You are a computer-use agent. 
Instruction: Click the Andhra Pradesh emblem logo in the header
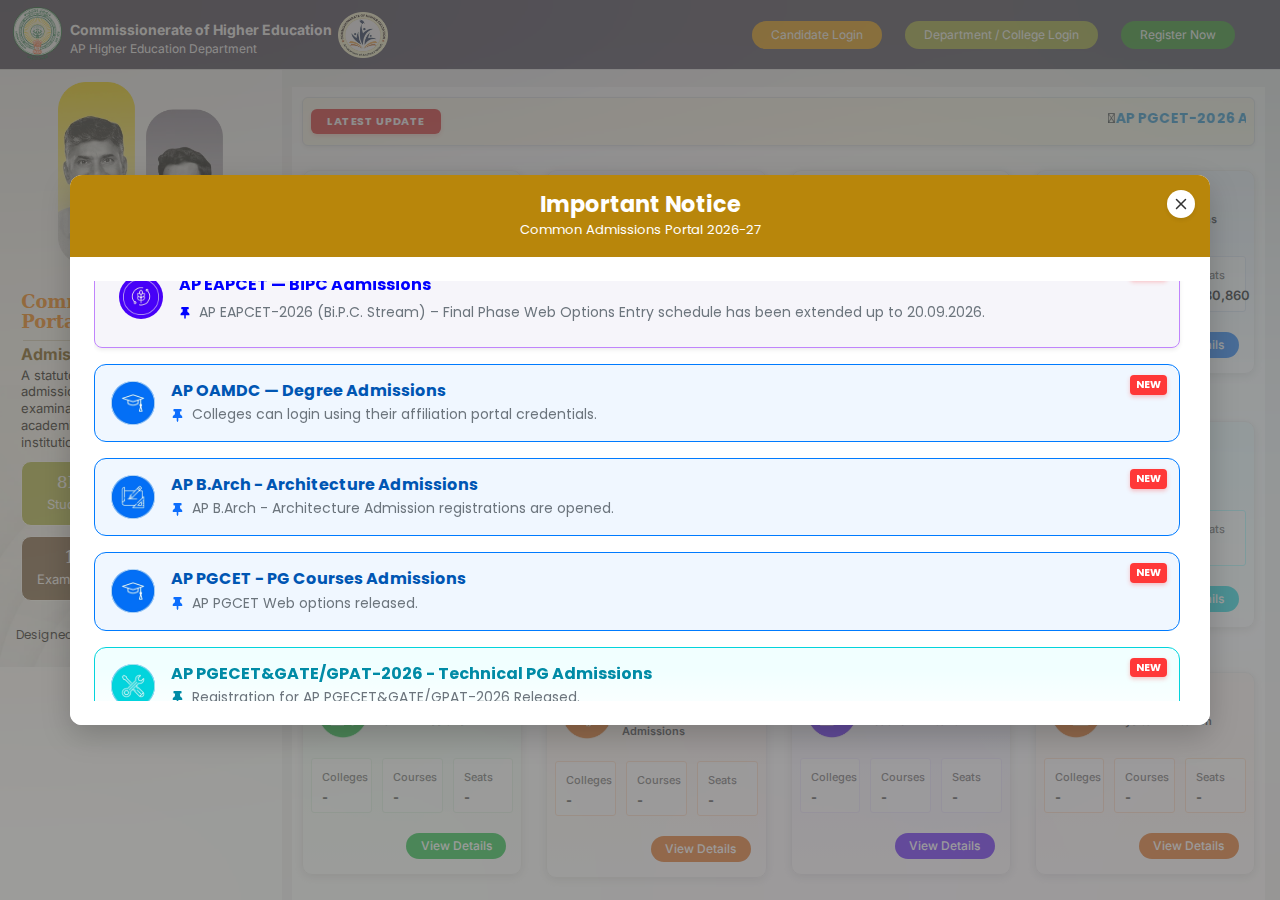[38, 32]
